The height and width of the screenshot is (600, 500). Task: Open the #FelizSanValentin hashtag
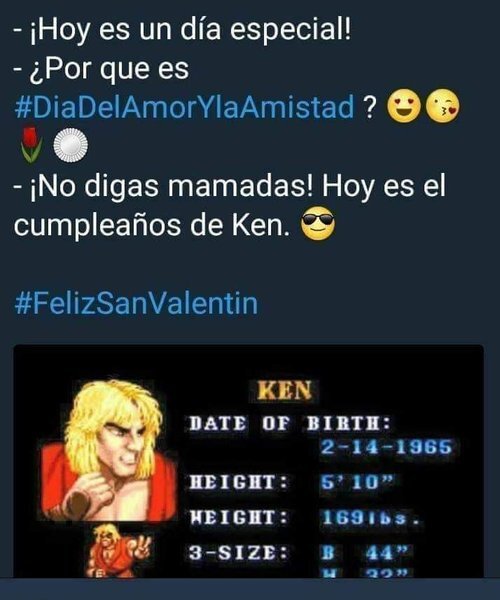click(136, 304)
